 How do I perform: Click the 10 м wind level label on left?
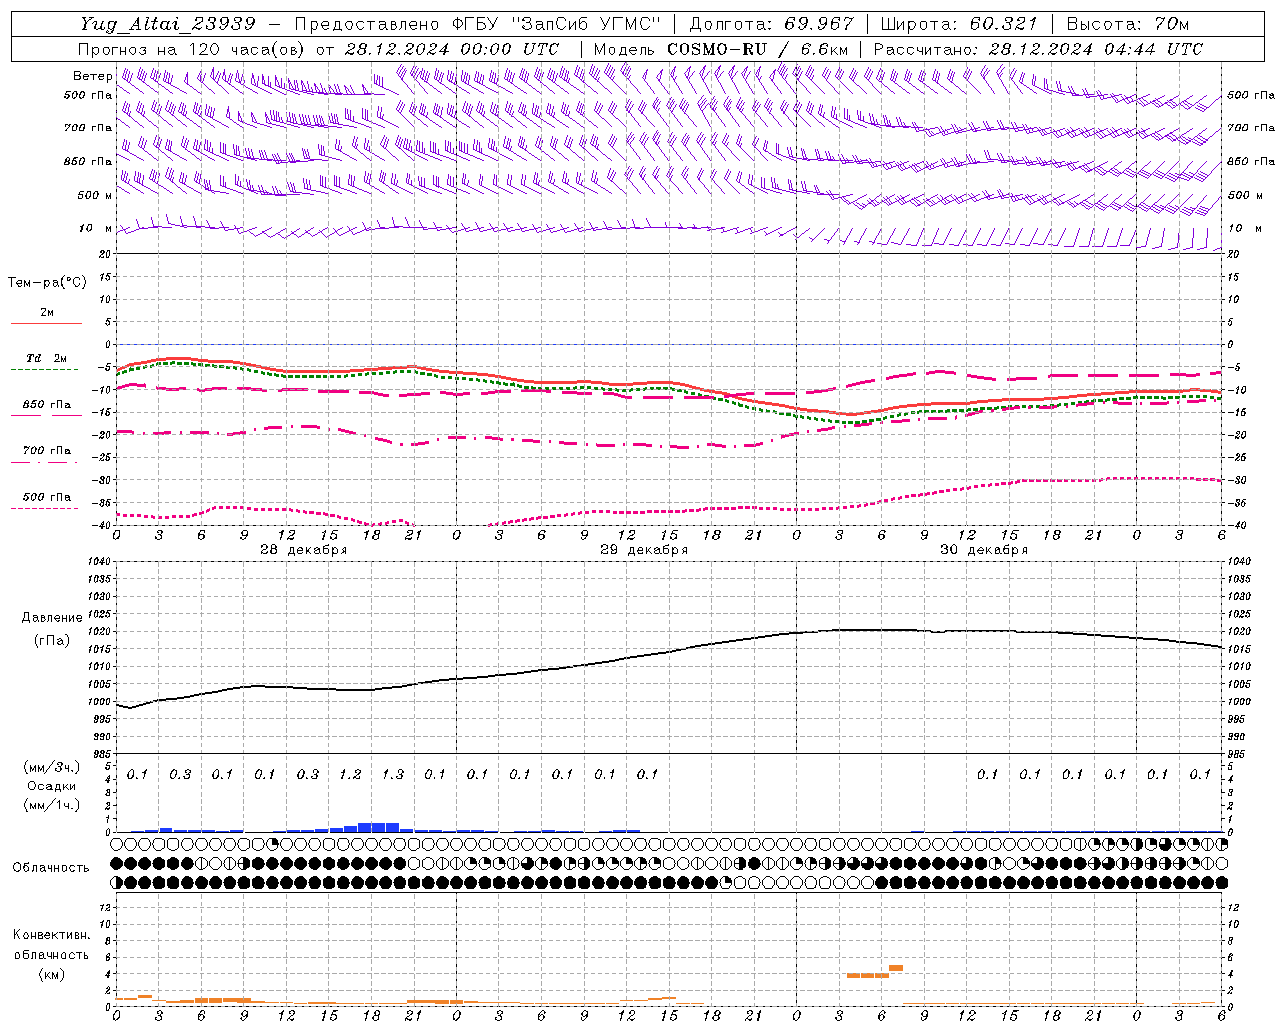pos(96,228)
